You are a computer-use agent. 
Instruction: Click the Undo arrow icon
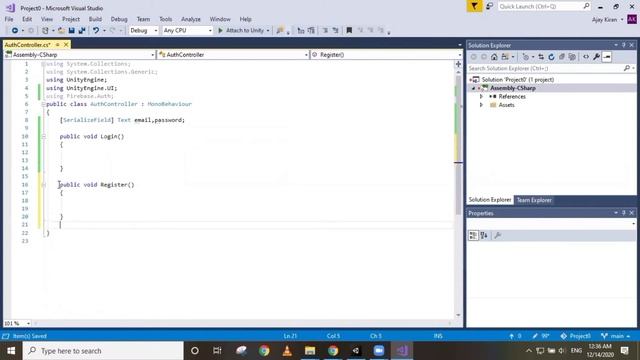96,31
